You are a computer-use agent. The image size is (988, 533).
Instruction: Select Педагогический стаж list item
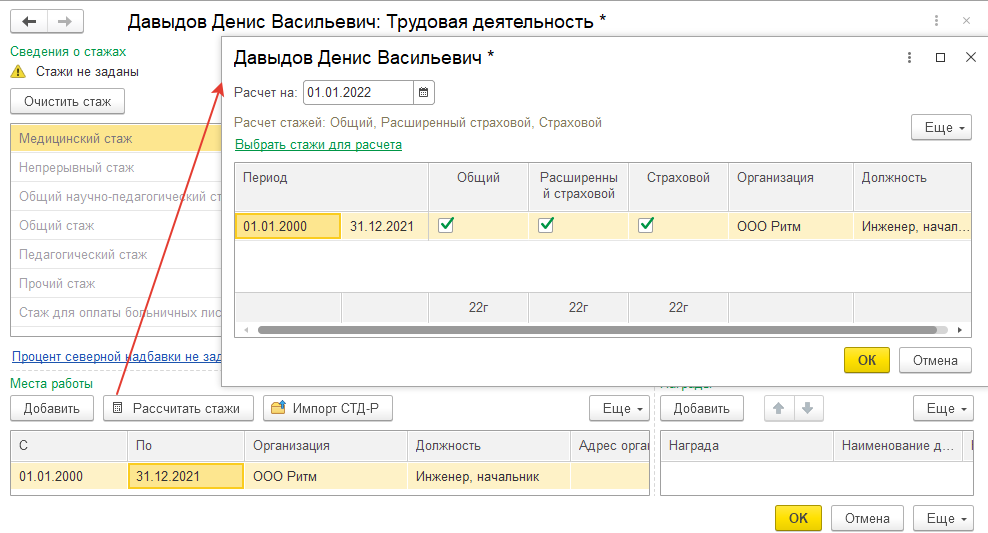(83, 255)
